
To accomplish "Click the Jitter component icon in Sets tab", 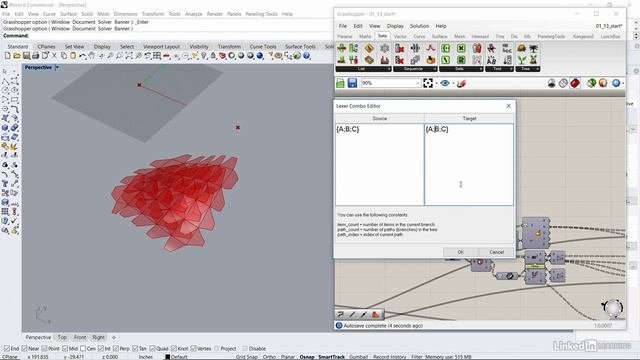I will 431,48.
